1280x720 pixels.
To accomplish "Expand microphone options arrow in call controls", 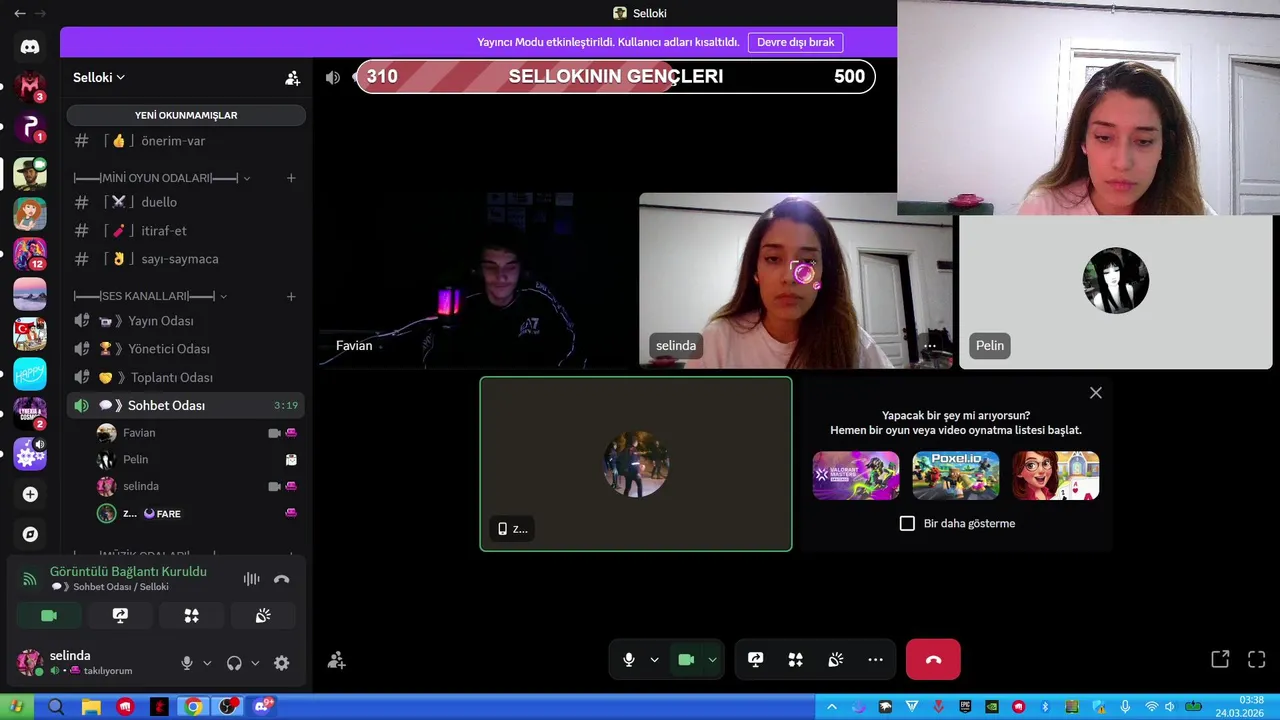I will 654,660.
